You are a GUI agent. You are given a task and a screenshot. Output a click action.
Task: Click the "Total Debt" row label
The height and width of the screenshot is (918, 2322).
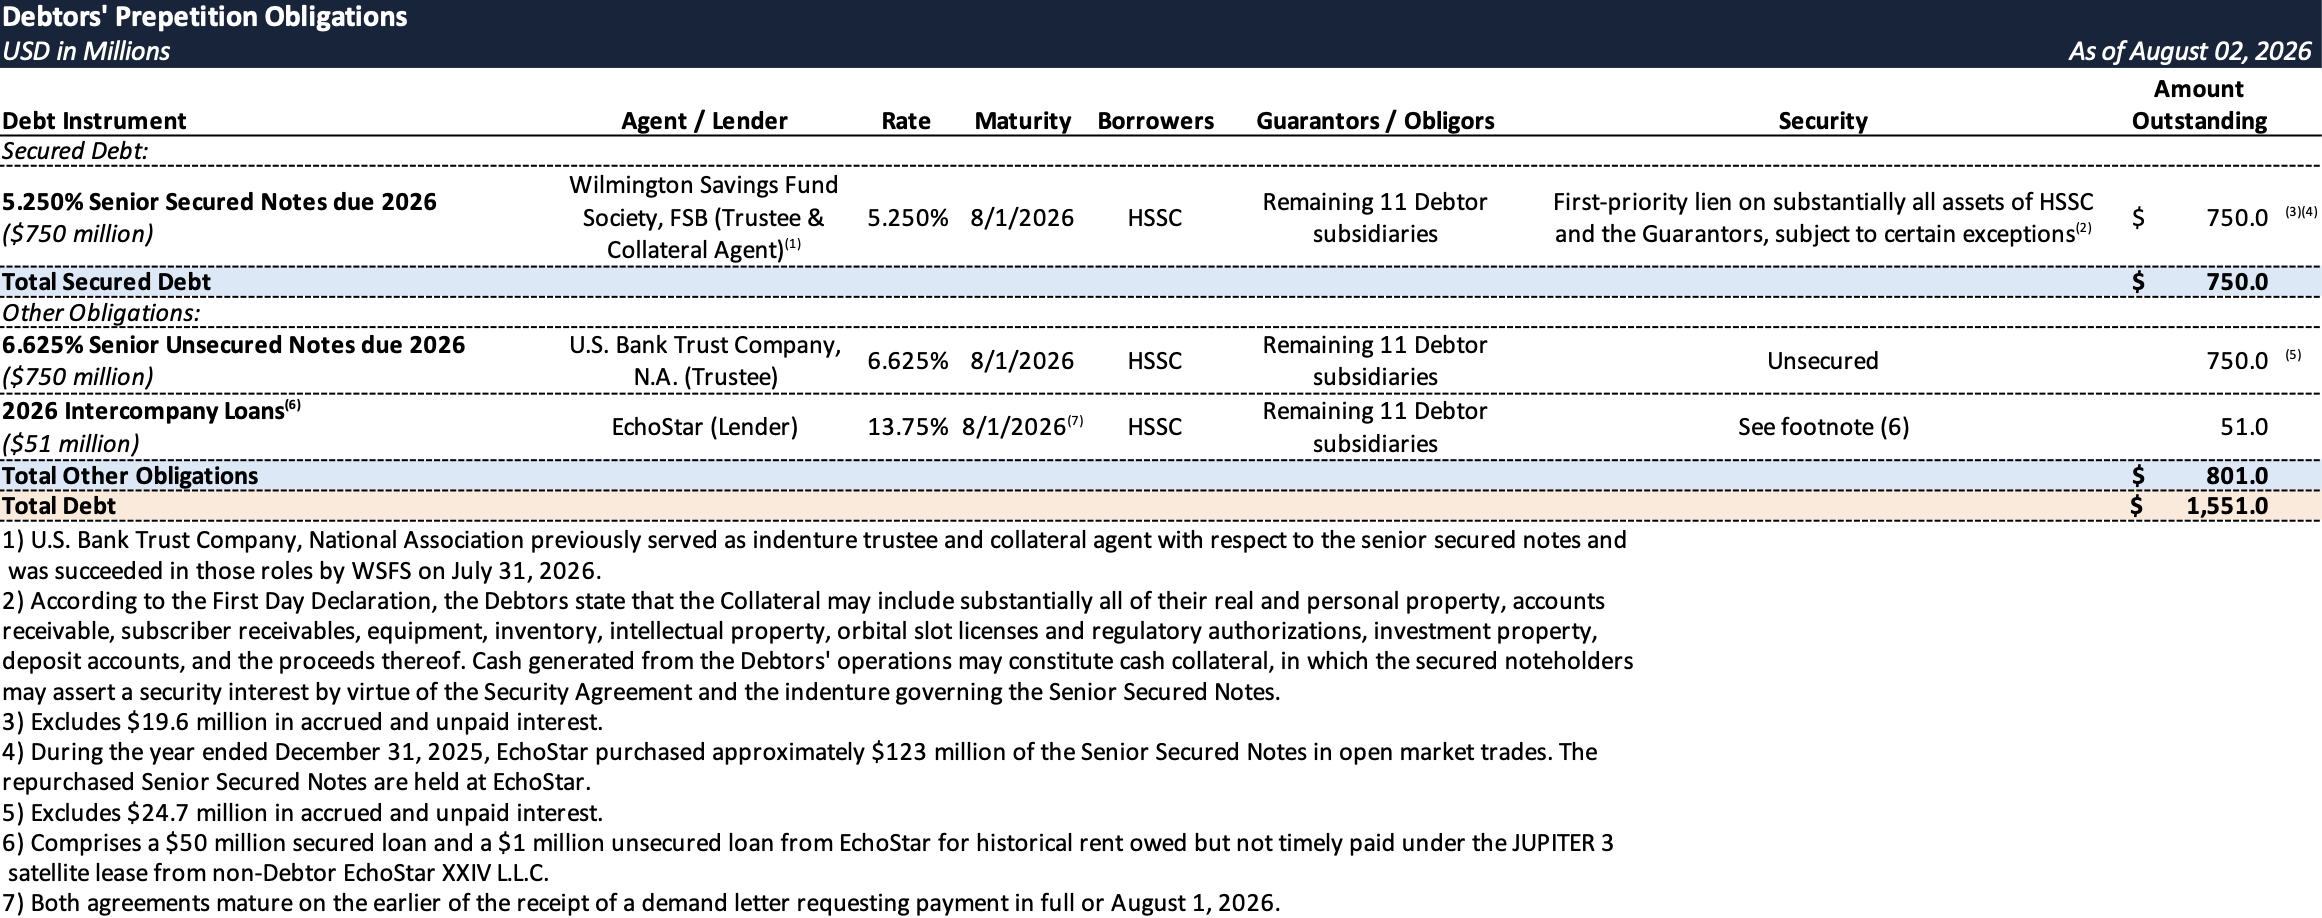click(59, 506)
